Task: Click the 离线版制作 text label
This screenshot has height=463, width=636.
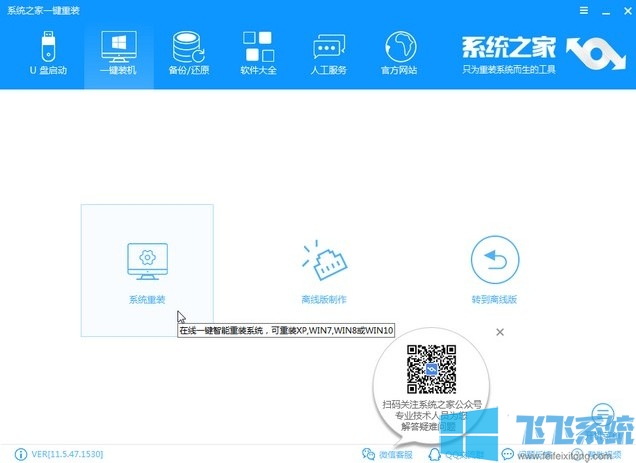Action: point(323,299)
